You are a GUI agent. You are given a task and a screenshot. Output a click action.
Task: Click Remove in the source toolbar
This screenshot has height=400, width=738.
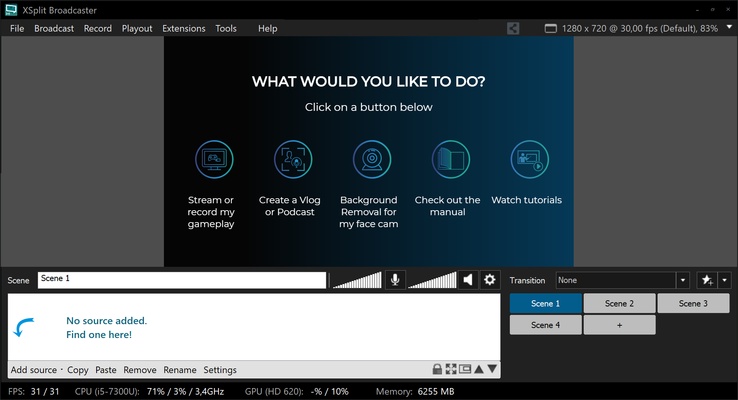click(140, 369)
